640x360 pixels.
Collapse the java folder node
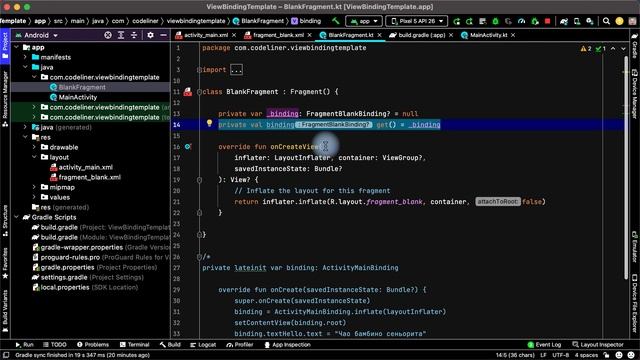pyautogui.click(x=26, y=67)
